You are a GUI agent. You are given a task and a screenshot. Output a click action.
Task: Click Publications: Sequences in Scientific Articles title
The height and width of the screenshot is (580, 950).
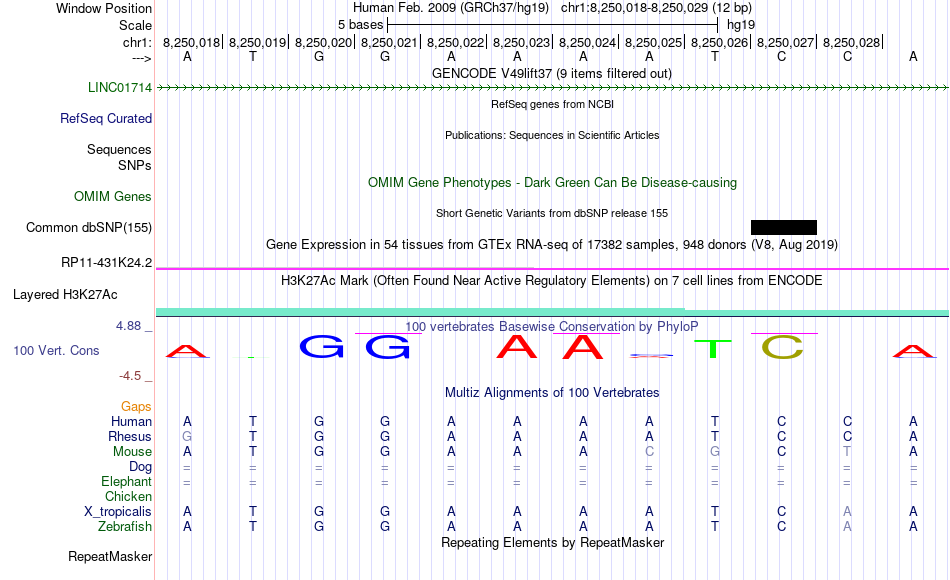552,135
